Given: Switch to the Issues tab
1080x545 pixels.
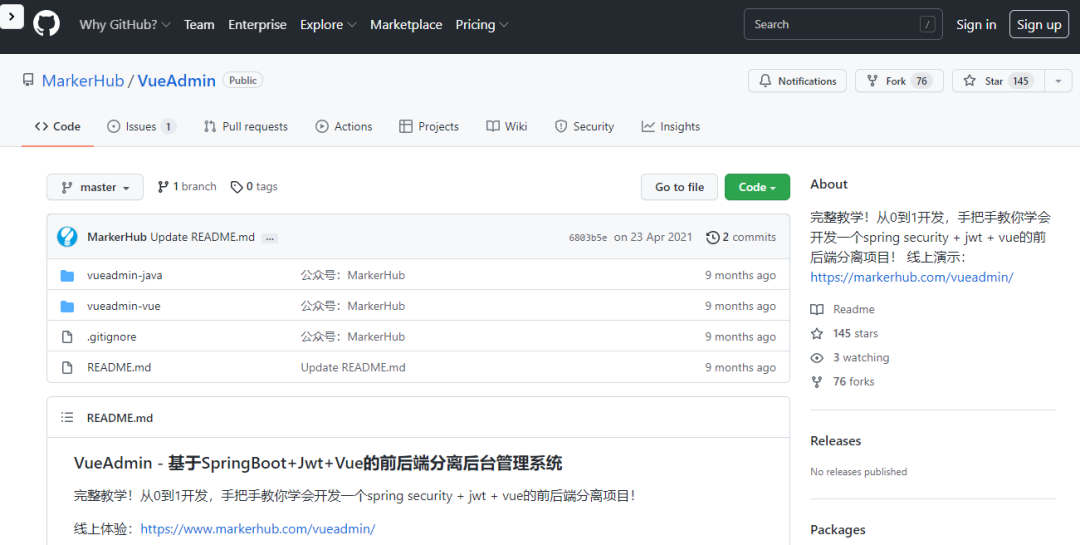Looking at the screenshot, I should [141, 127].
